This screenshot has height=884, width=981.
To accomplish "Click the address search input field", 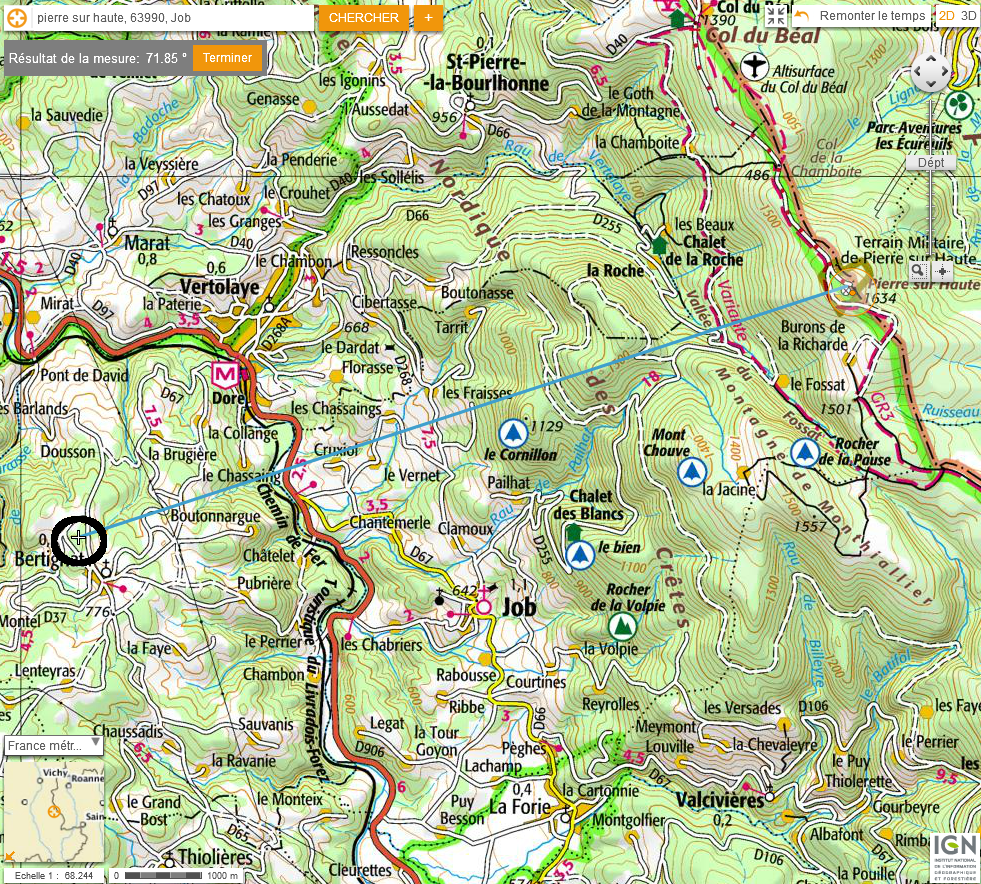I will [x=170, y=18].
